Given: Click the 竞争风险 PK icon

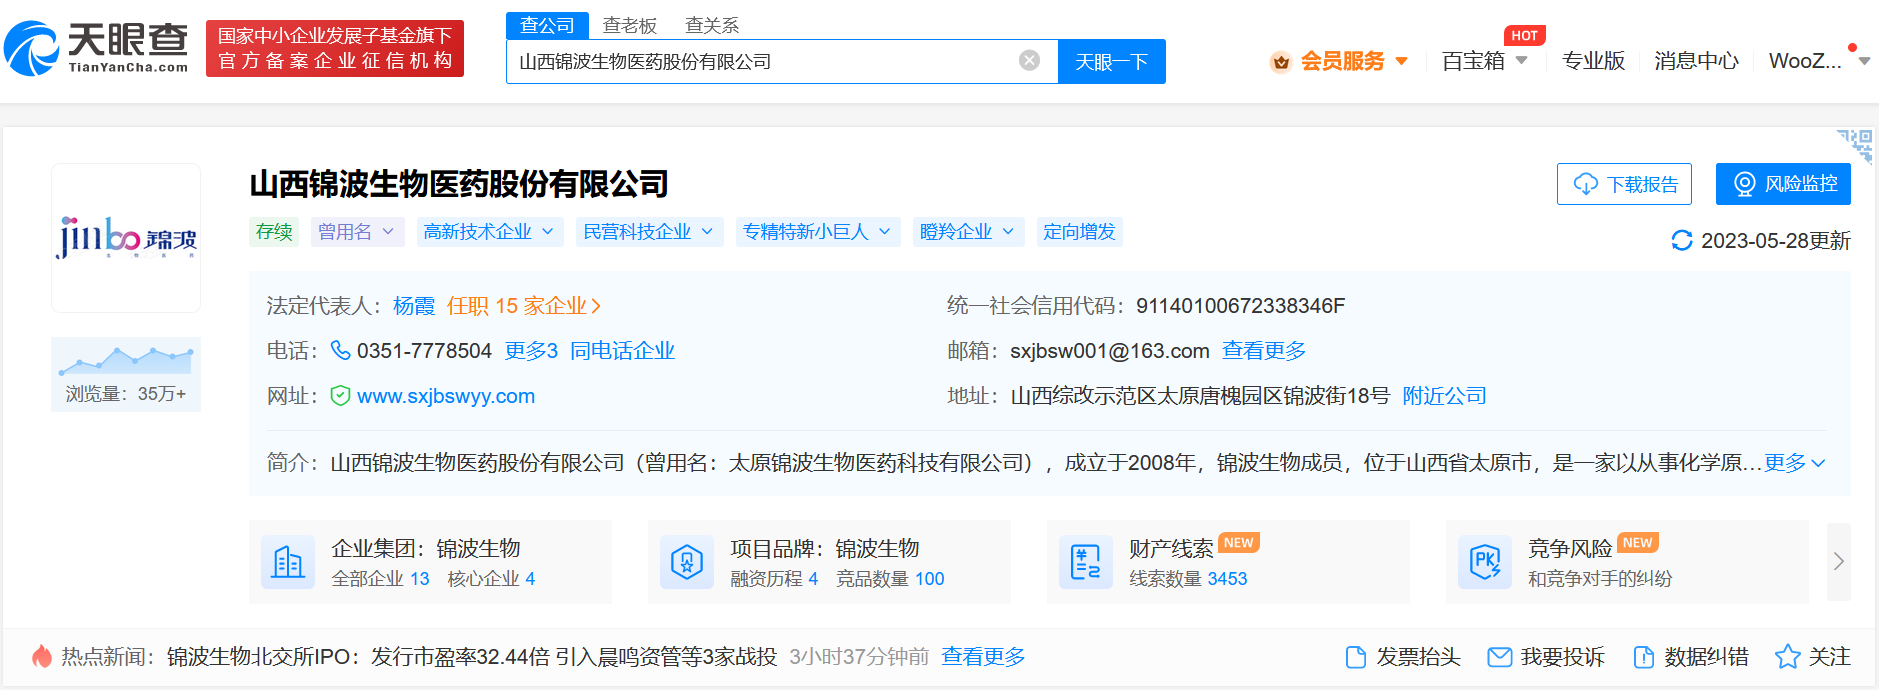Looking at the screenshot, I should [x=1485, y=562].
